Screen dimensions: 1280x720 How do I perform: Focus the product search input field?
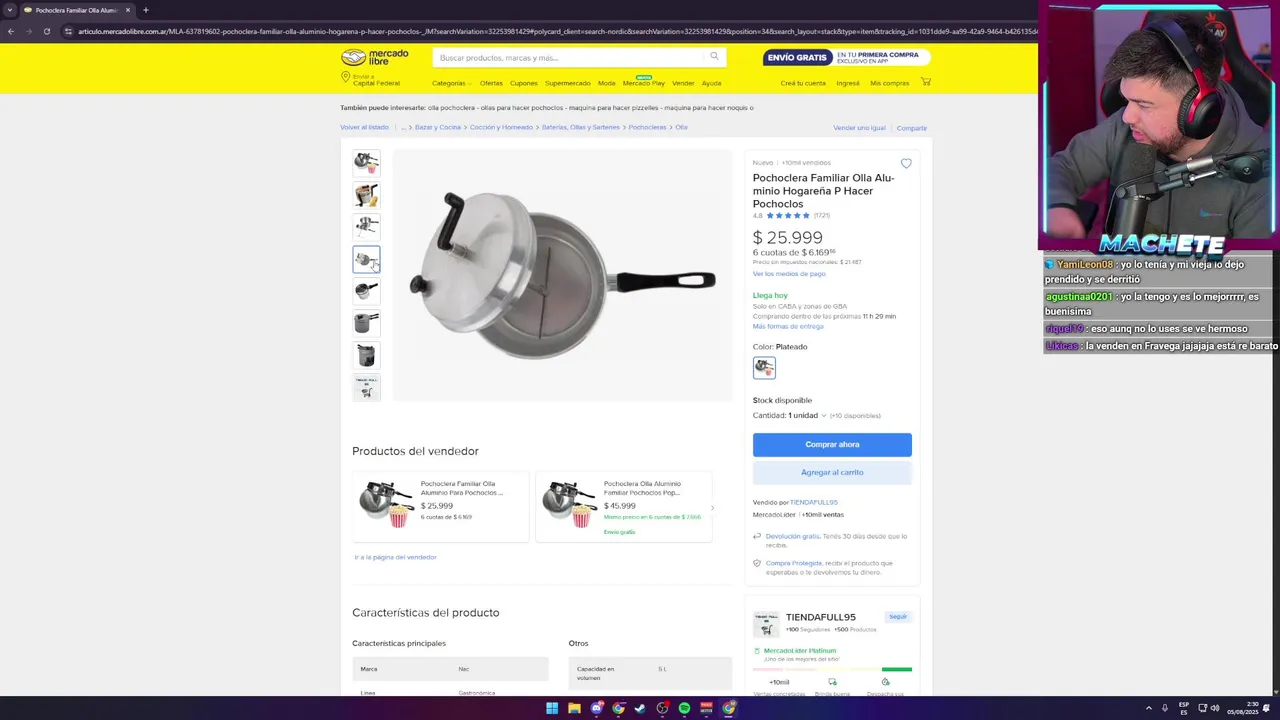[570, 57]
